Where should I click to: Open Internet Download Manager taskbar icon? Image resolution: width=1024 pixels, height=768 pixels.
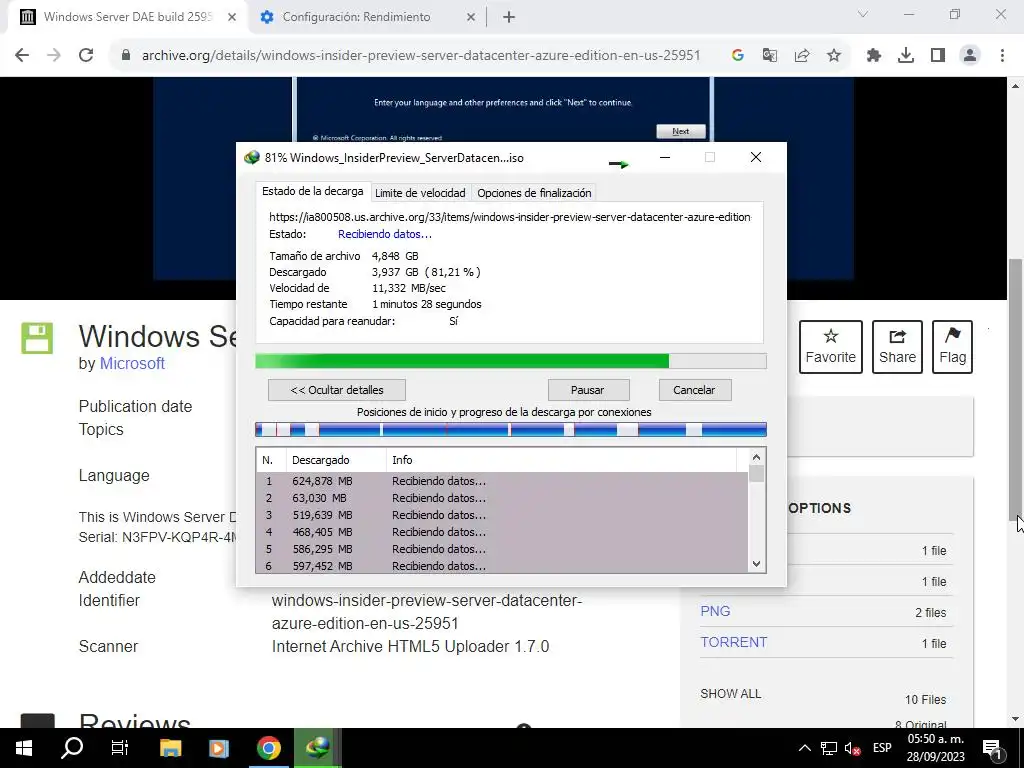coord(317,748)
